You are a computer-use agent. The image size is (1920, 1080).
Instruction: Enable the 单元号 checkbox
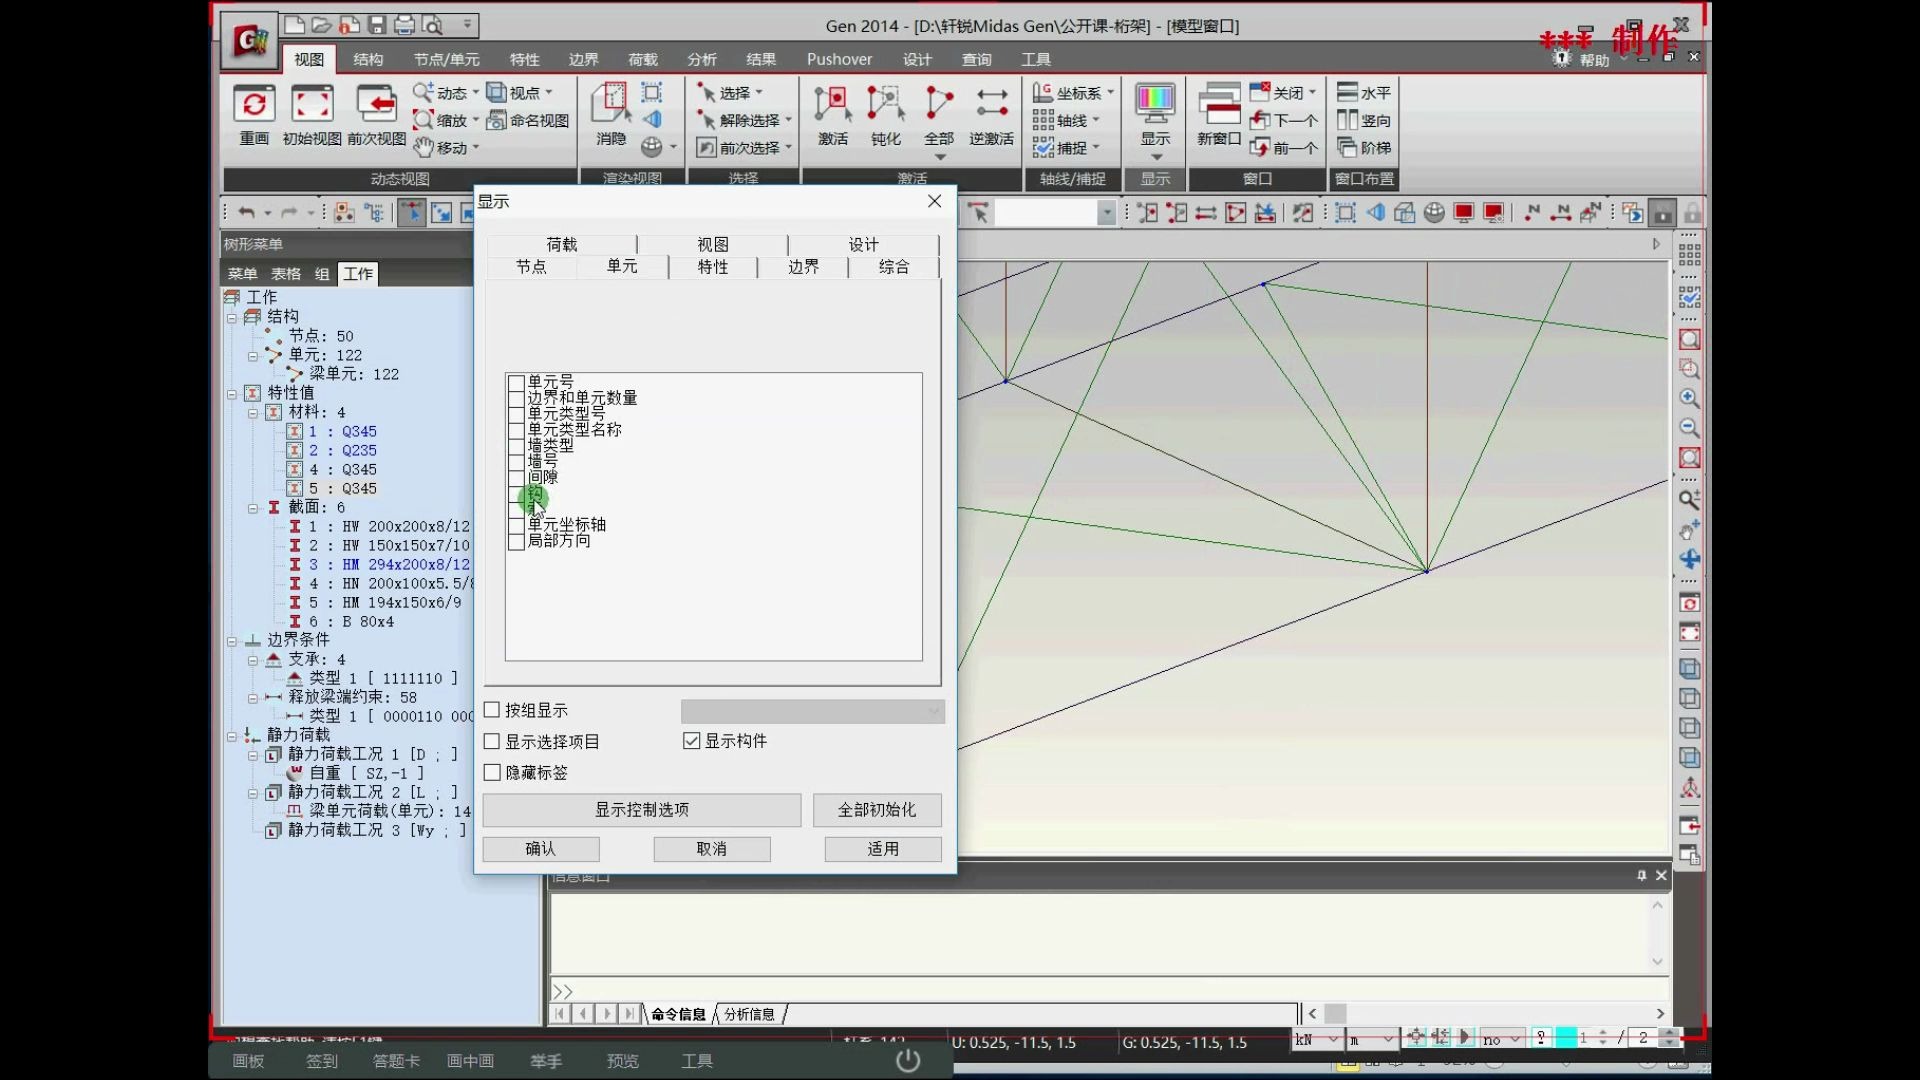516,381
